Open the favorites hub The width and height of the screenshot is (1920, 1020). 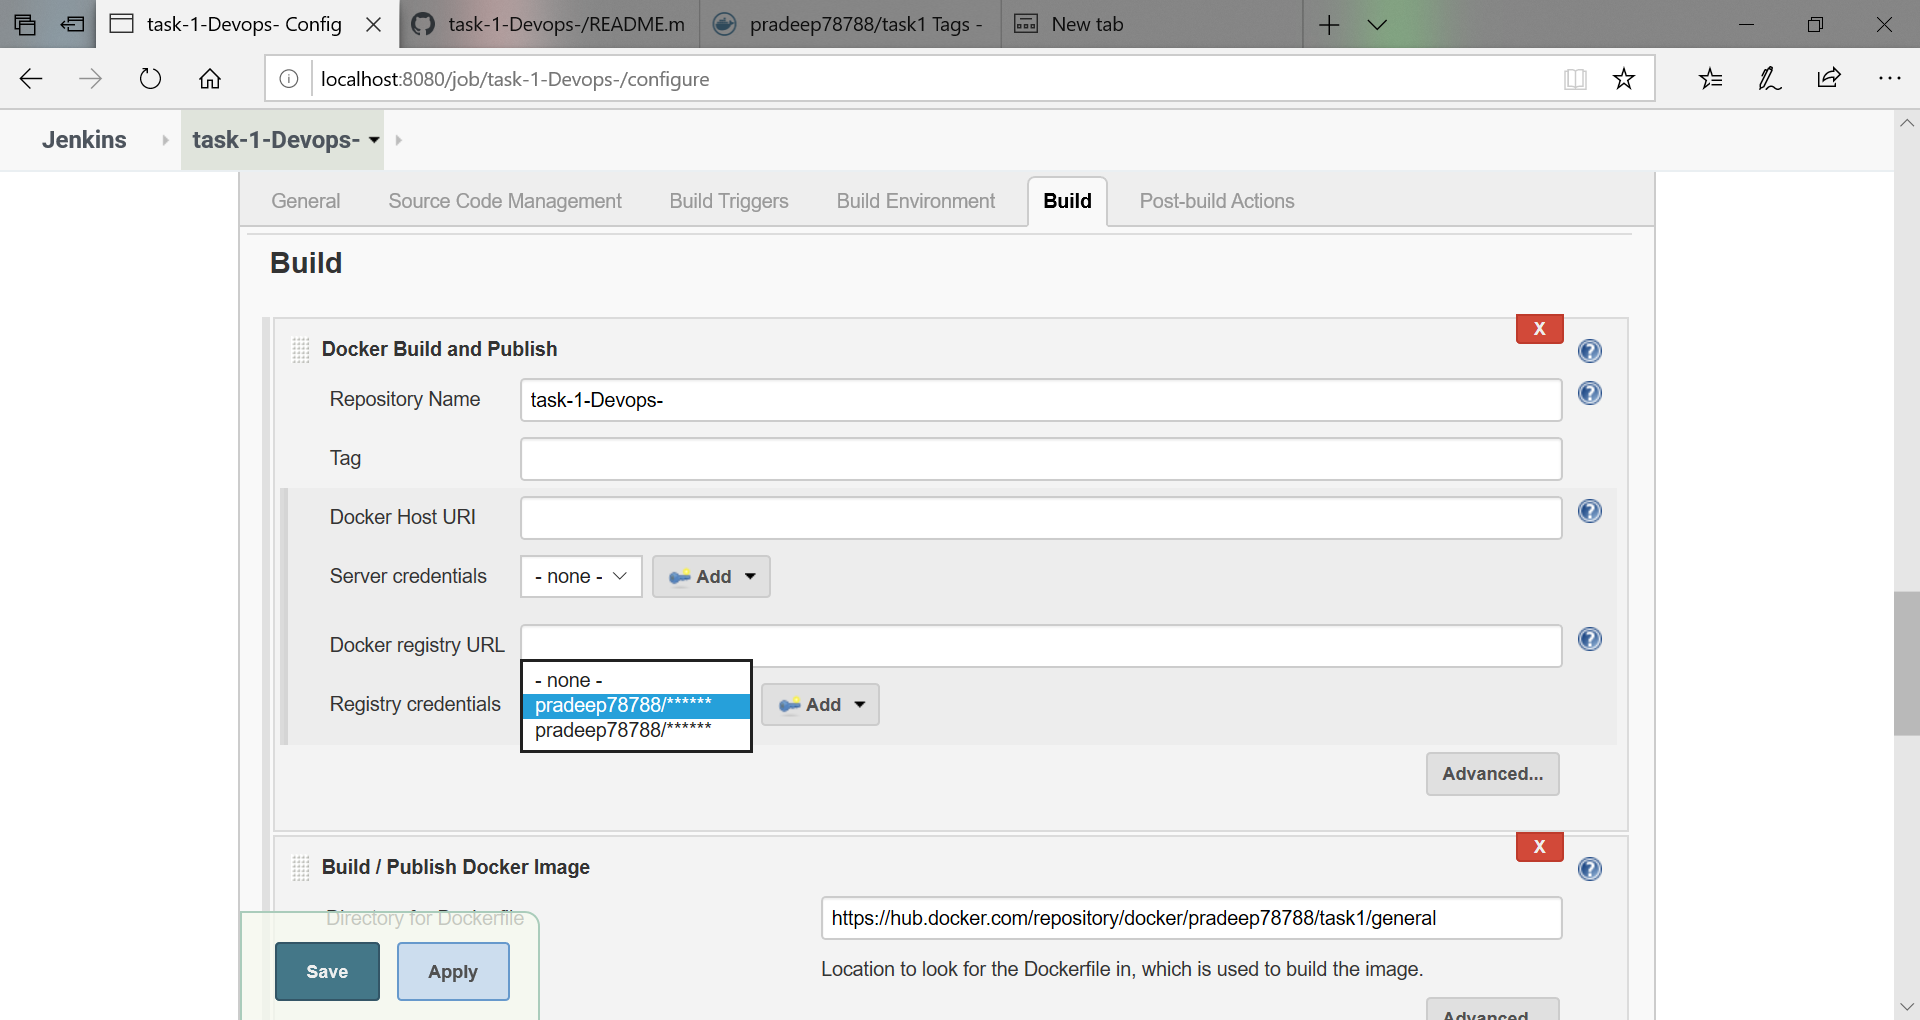(1710, 79)
